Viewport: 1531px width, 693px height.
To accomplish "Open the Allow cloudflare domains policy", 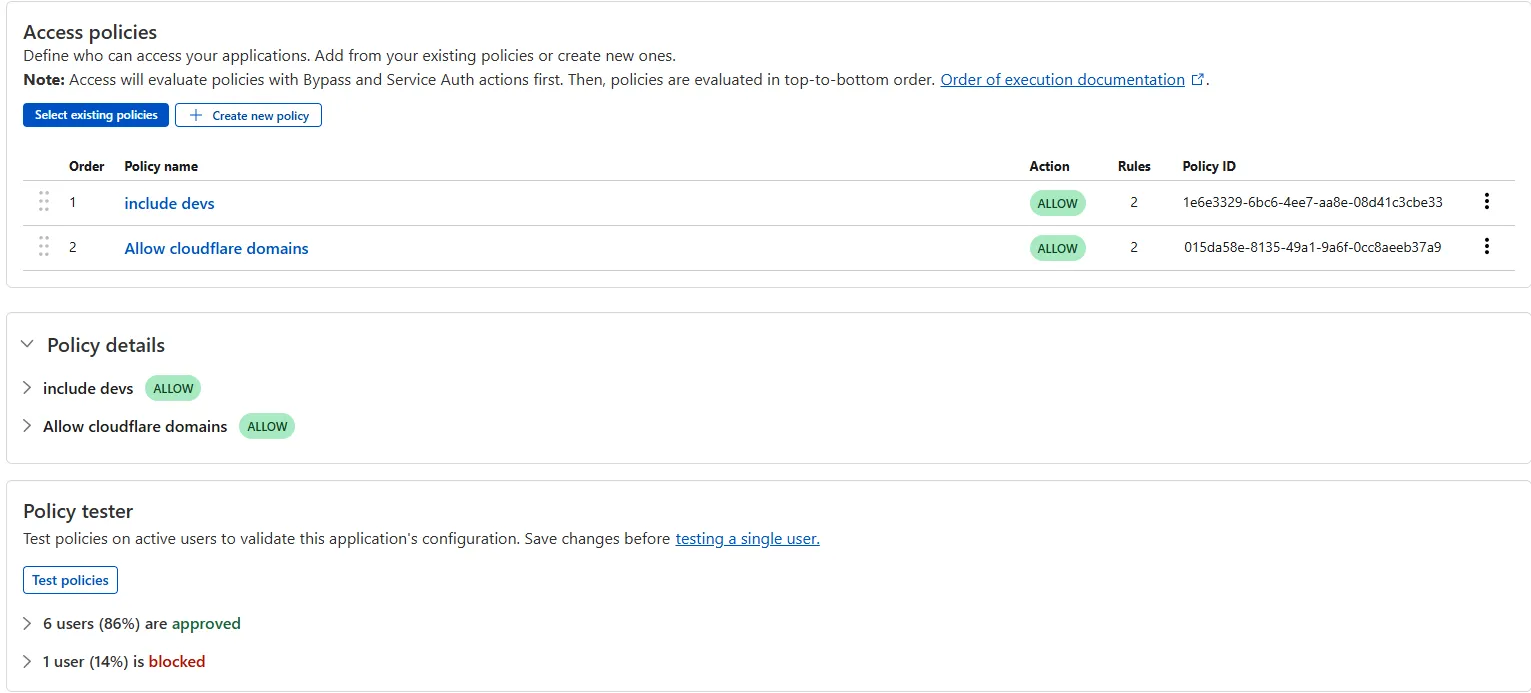I will 216,248.
